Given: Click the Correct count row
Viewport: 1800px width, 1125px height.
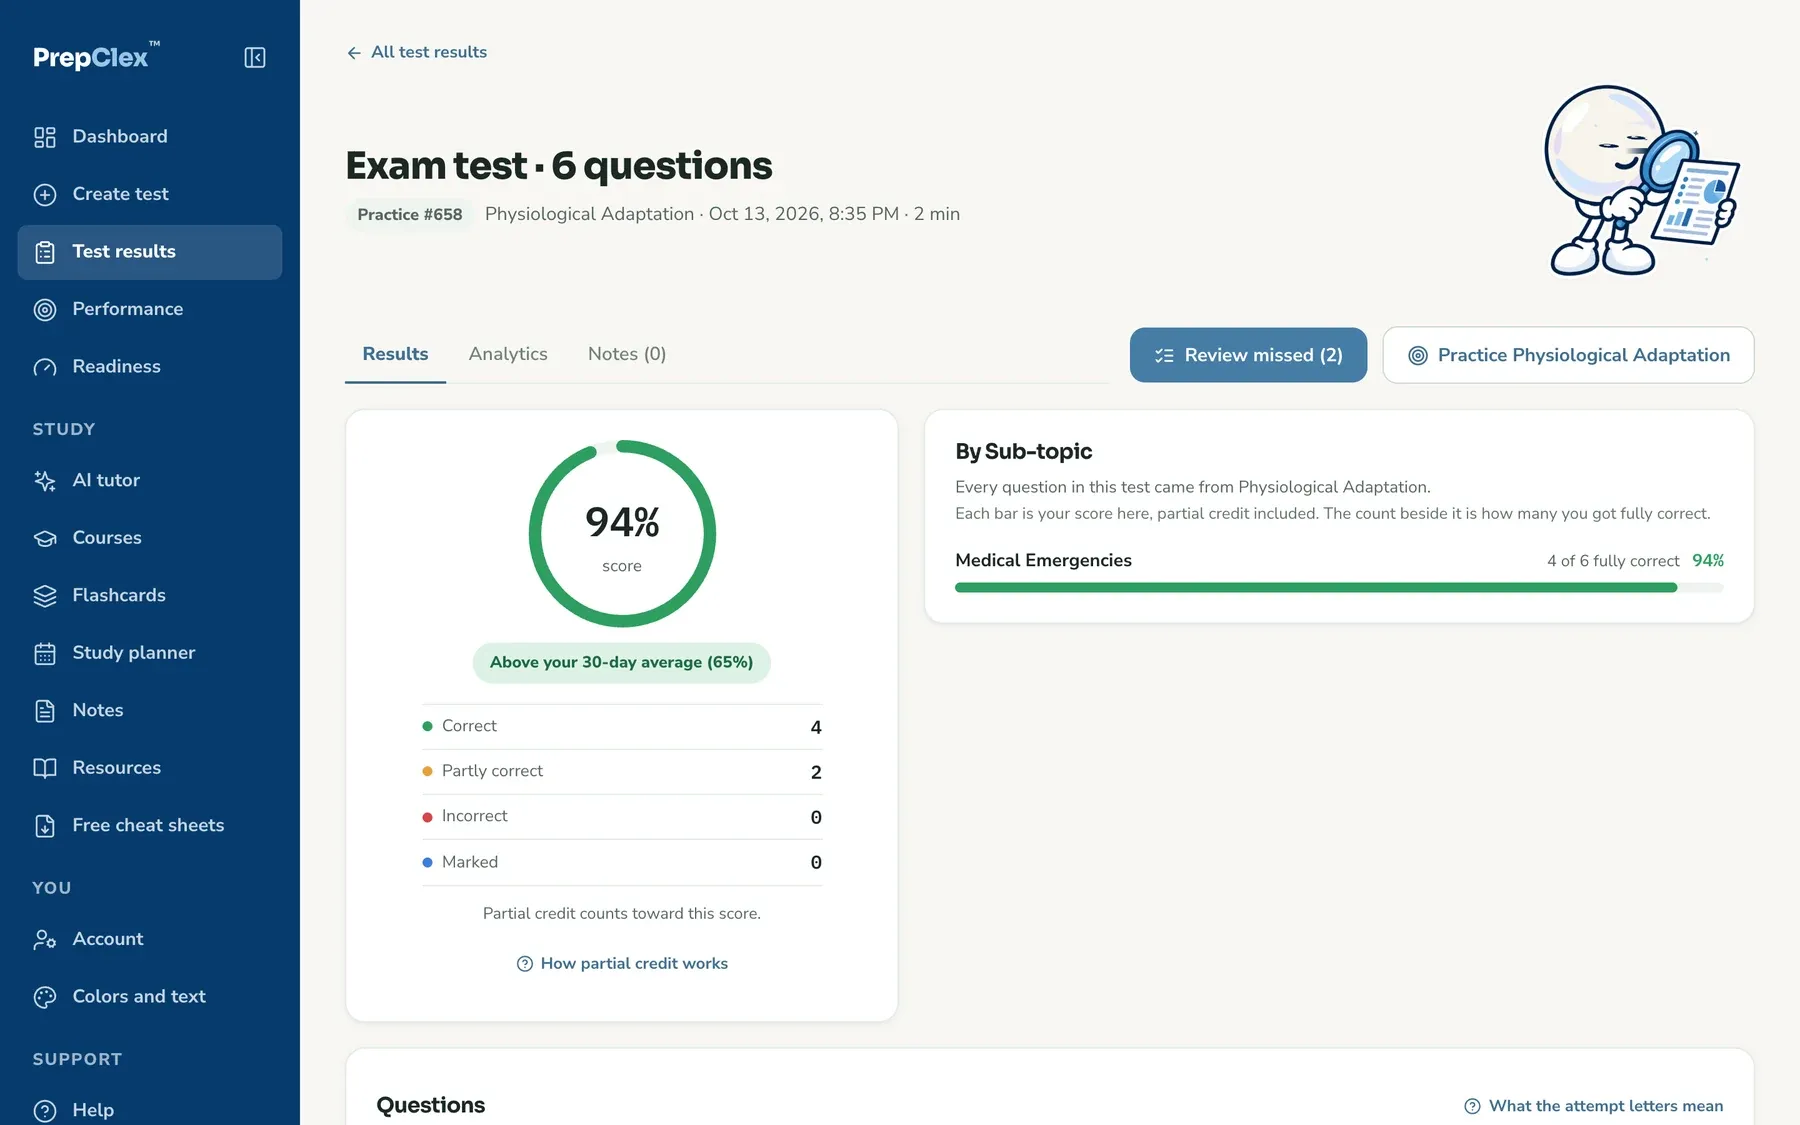Looking at the screenshot, I should pos(622,727).
